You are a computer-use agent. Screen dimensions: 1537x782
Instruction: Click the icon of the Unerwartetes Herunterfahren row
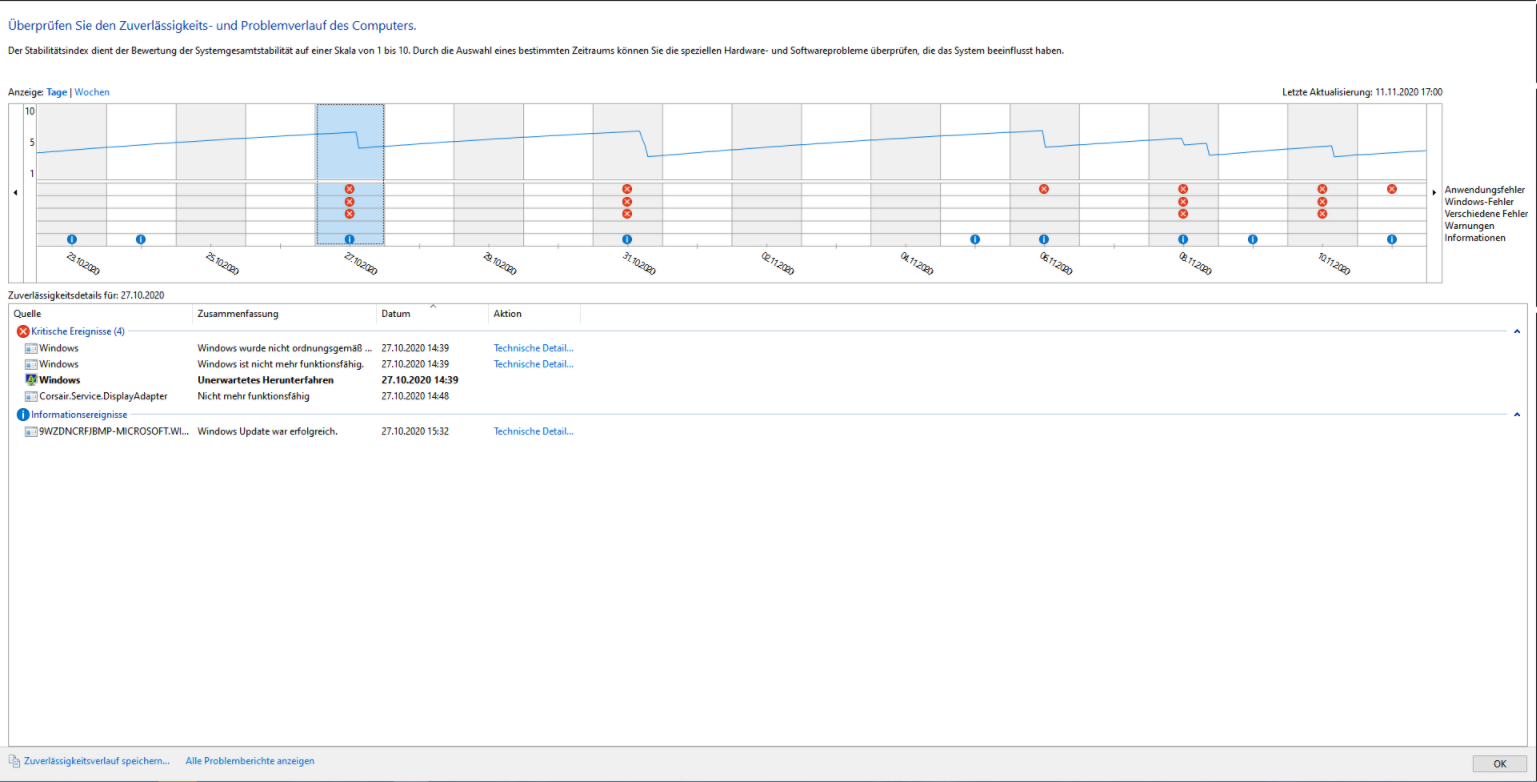point(31,380)
